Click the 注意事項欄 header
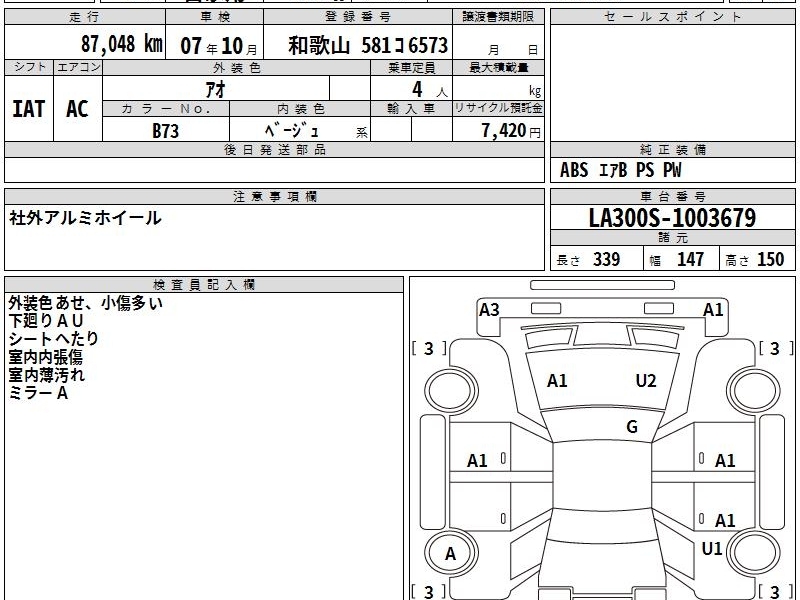Image resolution: width=800 pixels, height=600 pixels. tap(275, 196)
